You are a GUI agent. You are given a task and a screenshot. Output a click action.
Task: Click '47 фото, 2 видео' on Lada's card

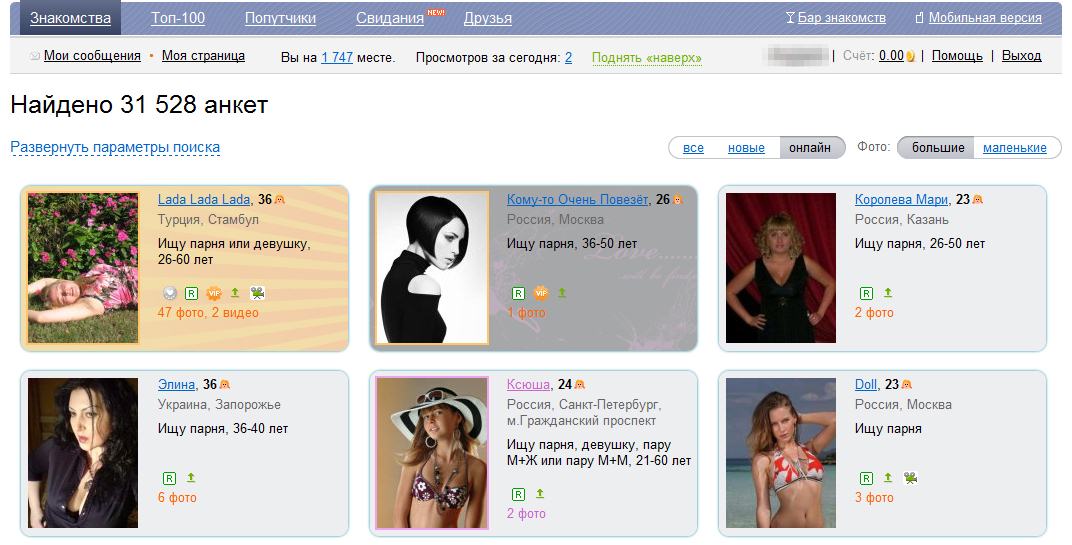click(x=208, y=313)
